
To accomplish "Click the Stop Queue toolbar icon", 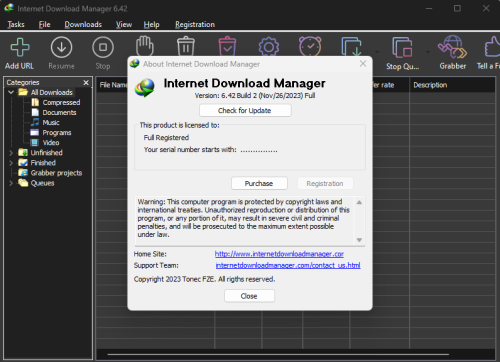I will click(402, 47).
